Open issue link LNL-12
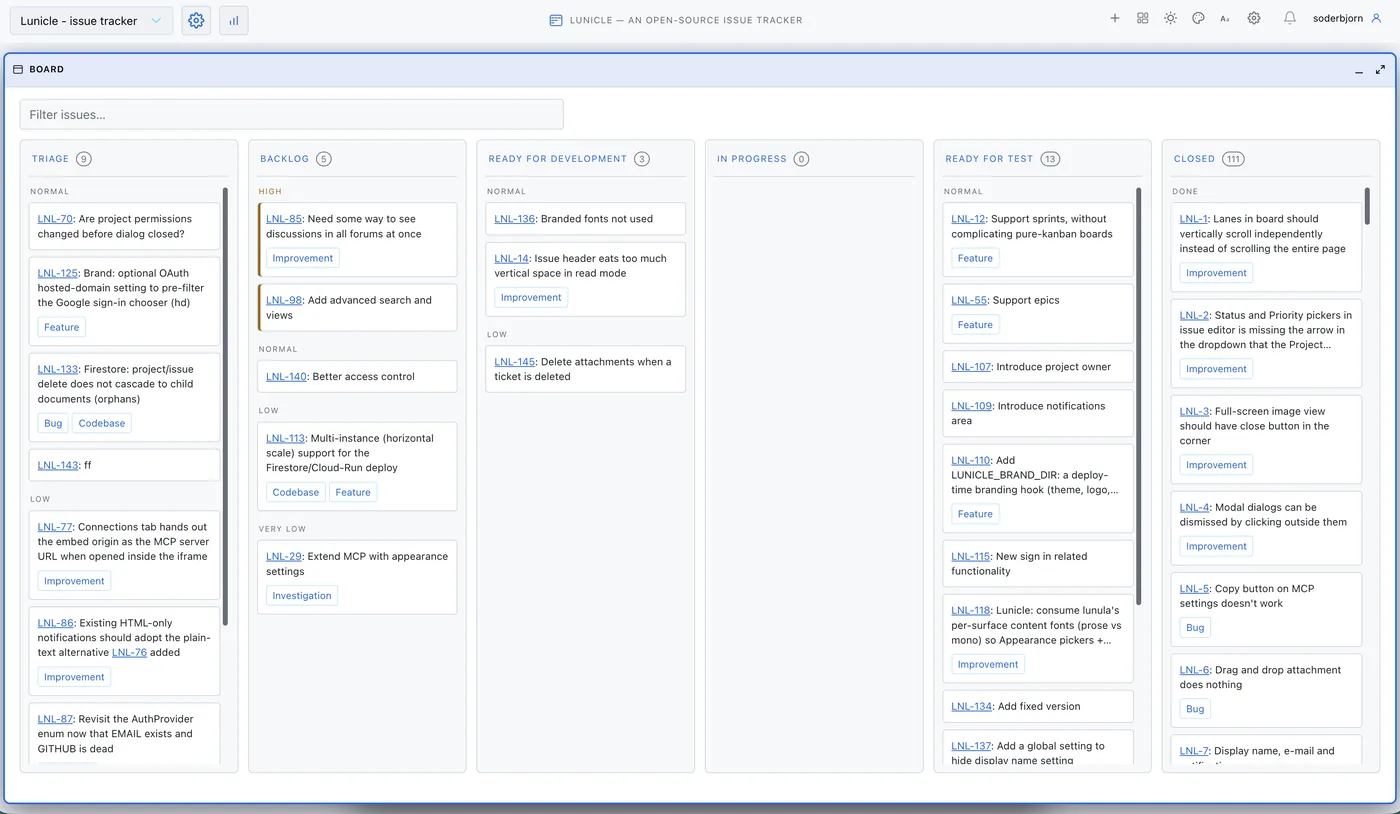Image resolution: width=1400 pixels, height=814 pixels. 969,219
